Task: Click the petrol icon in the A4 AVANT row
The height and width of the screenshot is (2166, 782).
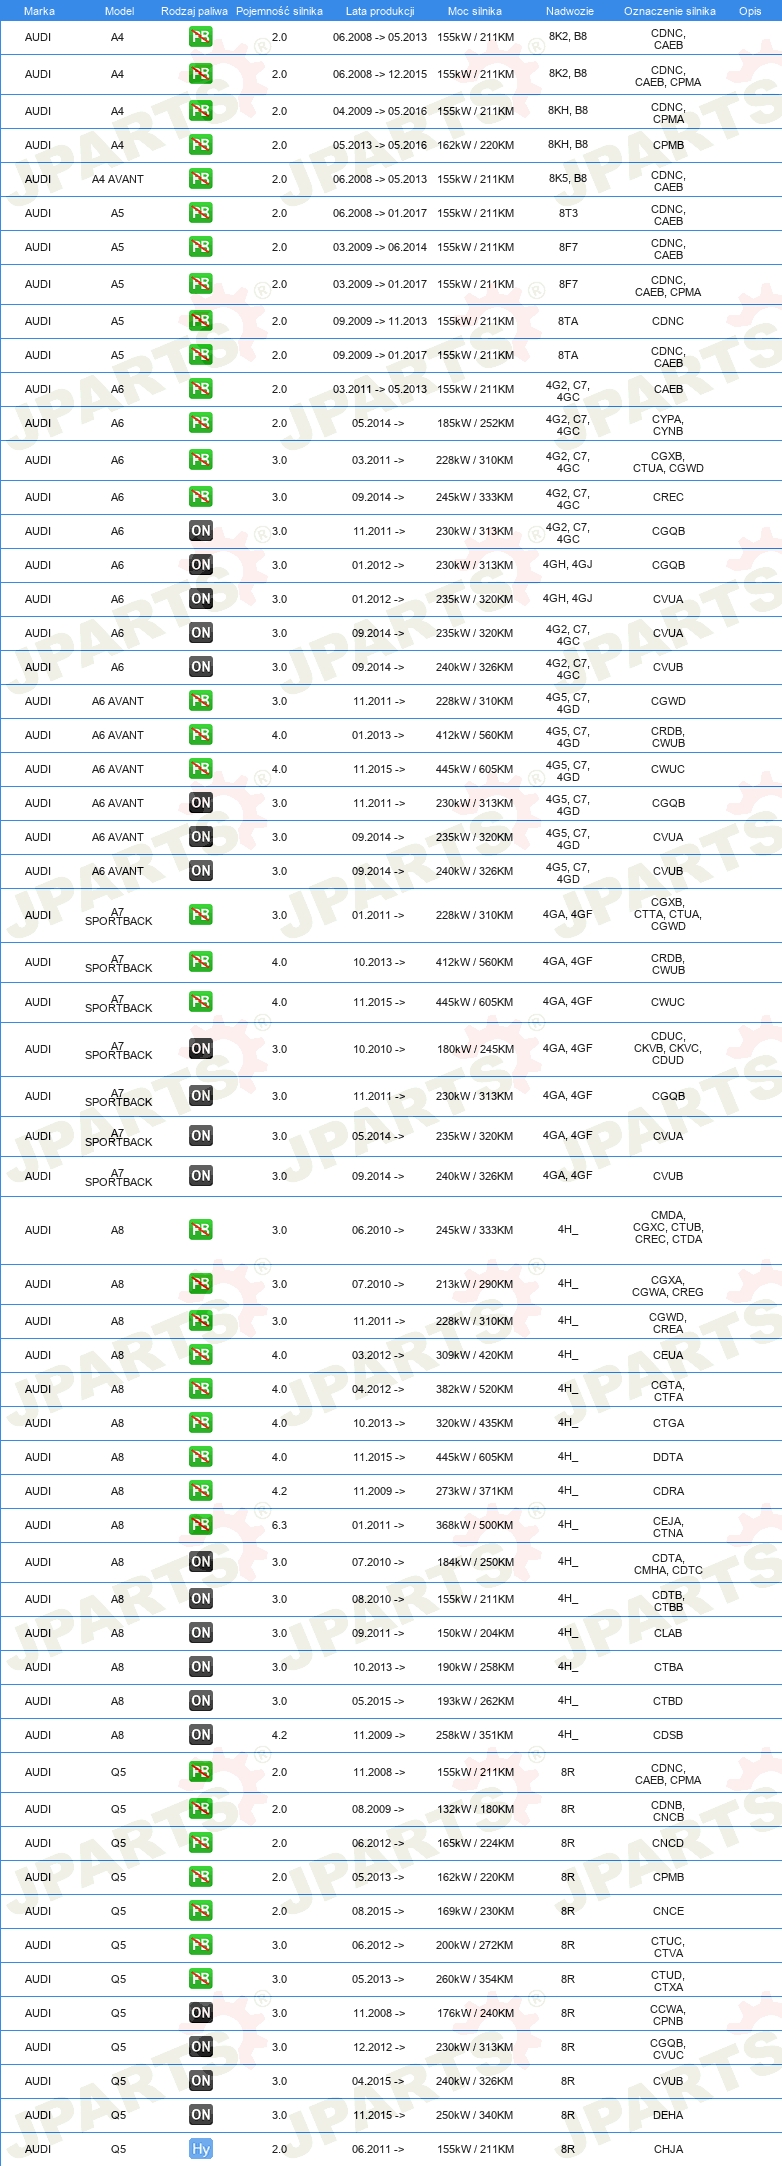Action: click(x=201, y=179)
